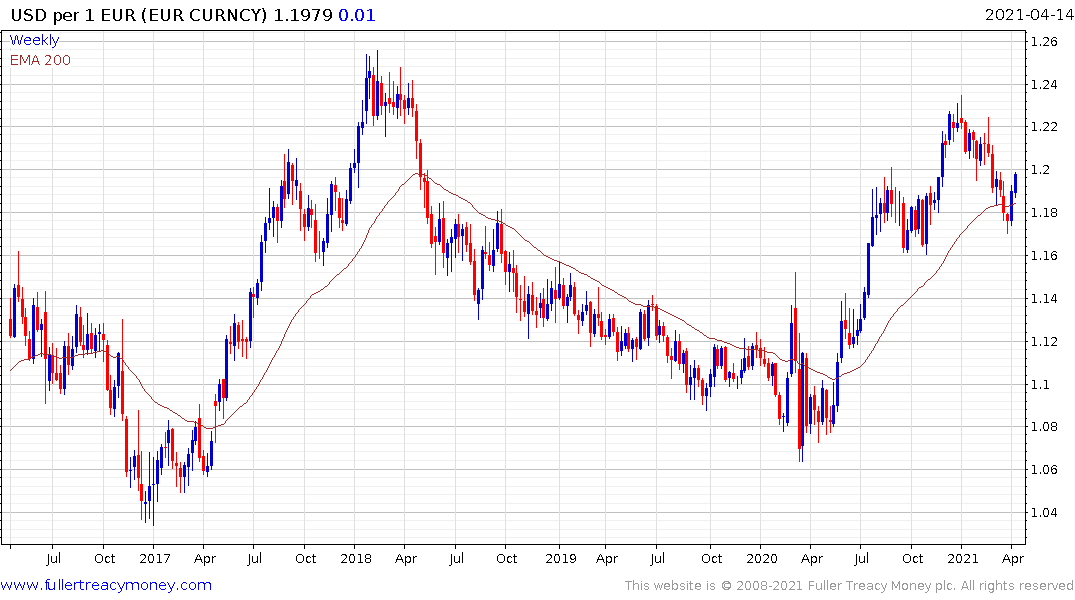Click the 1.14 price axis label

coord(1044,298)
